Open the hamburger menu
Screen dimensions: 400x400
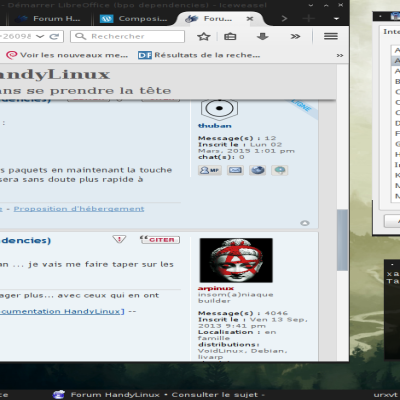pyautogui.click(x=331, y=36)
